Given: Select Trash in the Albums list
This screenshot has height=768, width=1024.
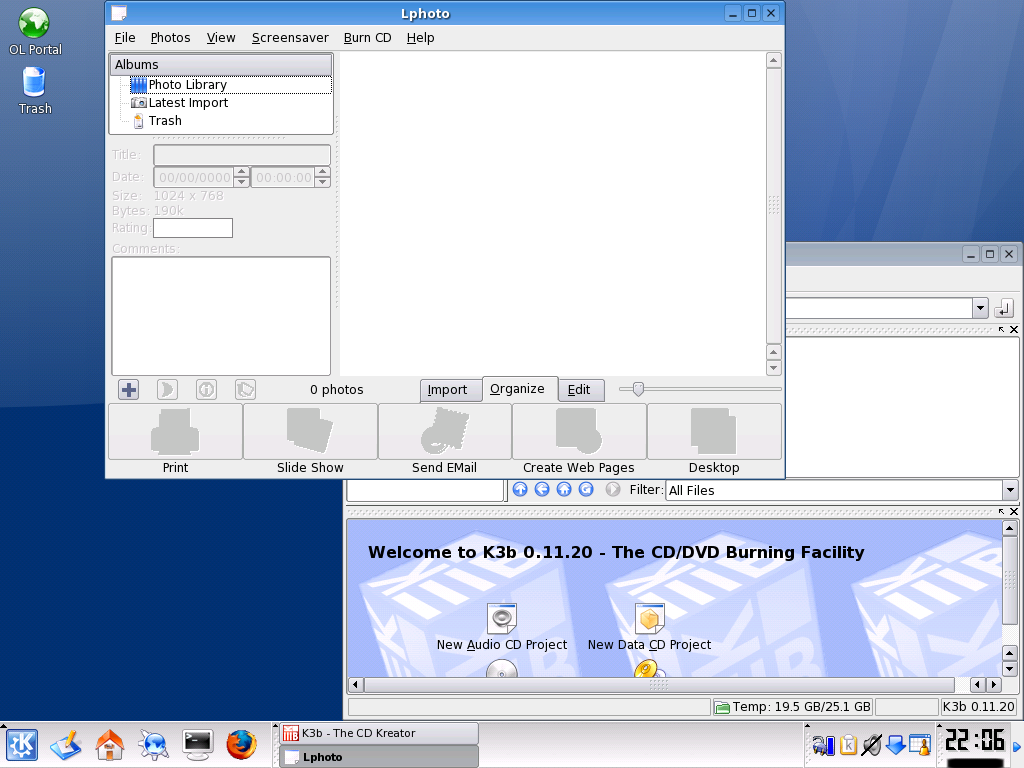Looking at the screenshot, I should [165, 121].
